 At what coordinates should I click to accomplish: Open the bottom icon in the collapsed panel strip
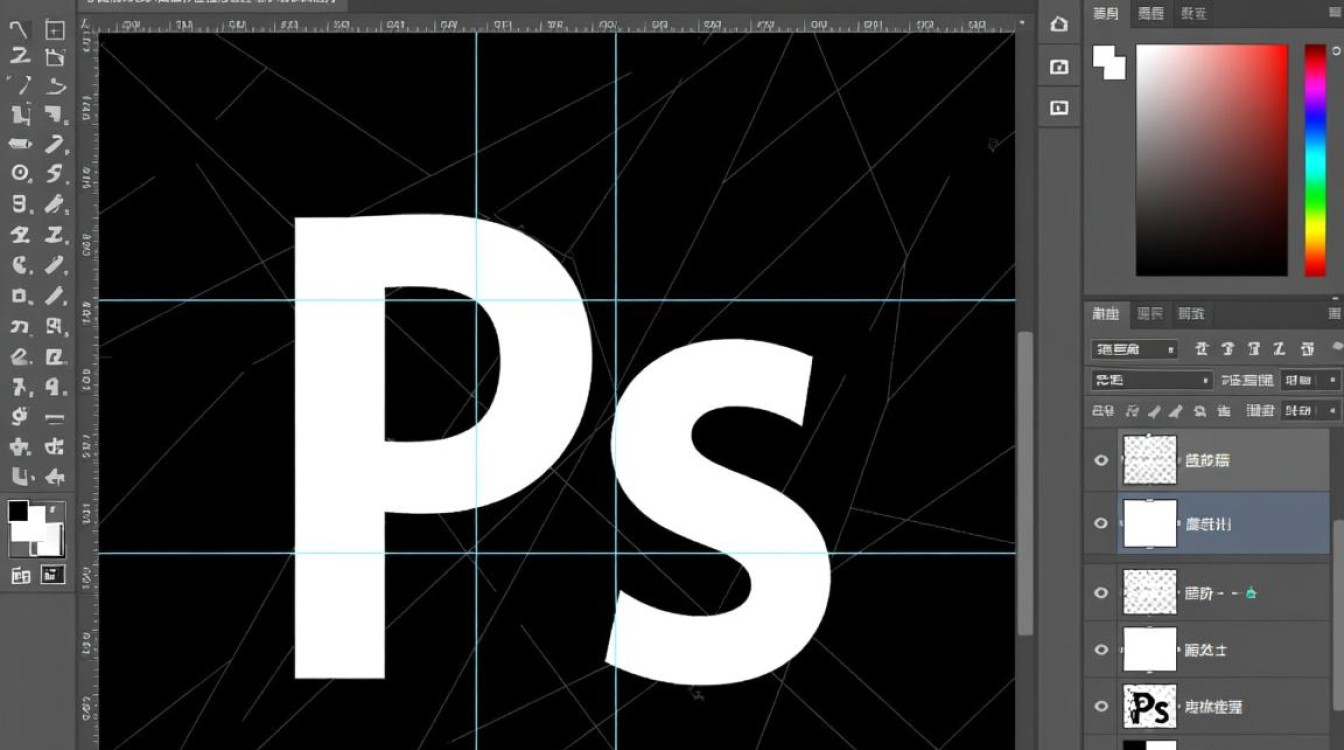tap(1059, 107)
